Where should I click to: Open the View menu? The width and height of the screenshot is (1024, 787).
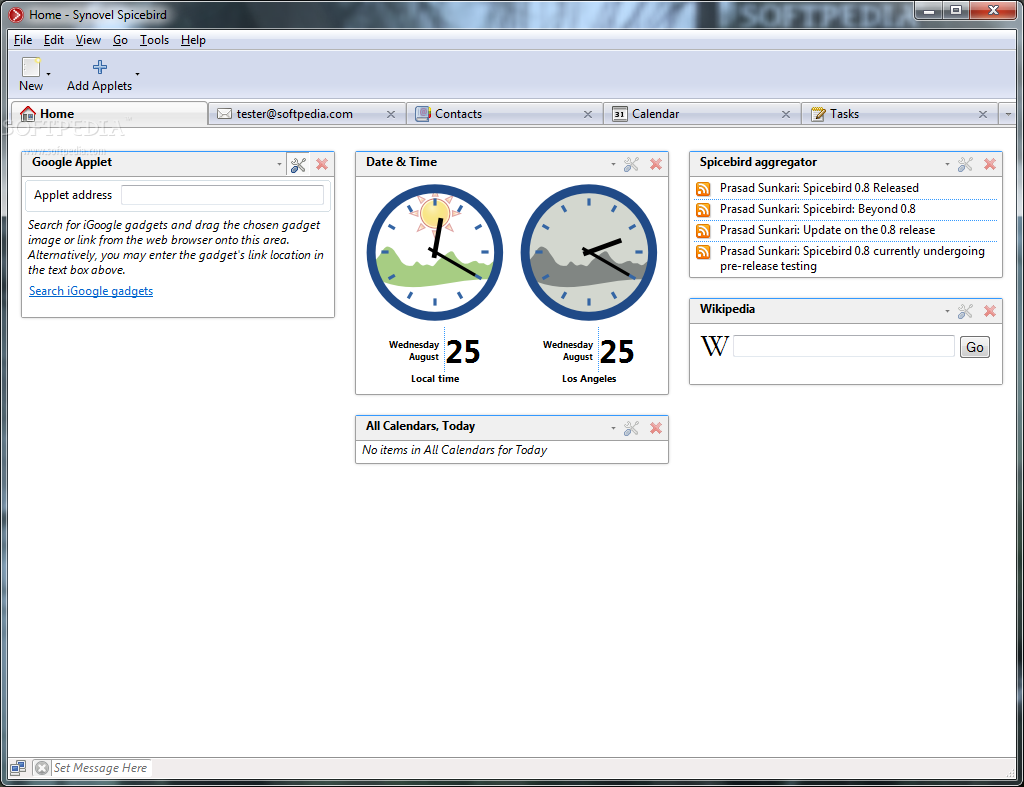pos(88,40)
